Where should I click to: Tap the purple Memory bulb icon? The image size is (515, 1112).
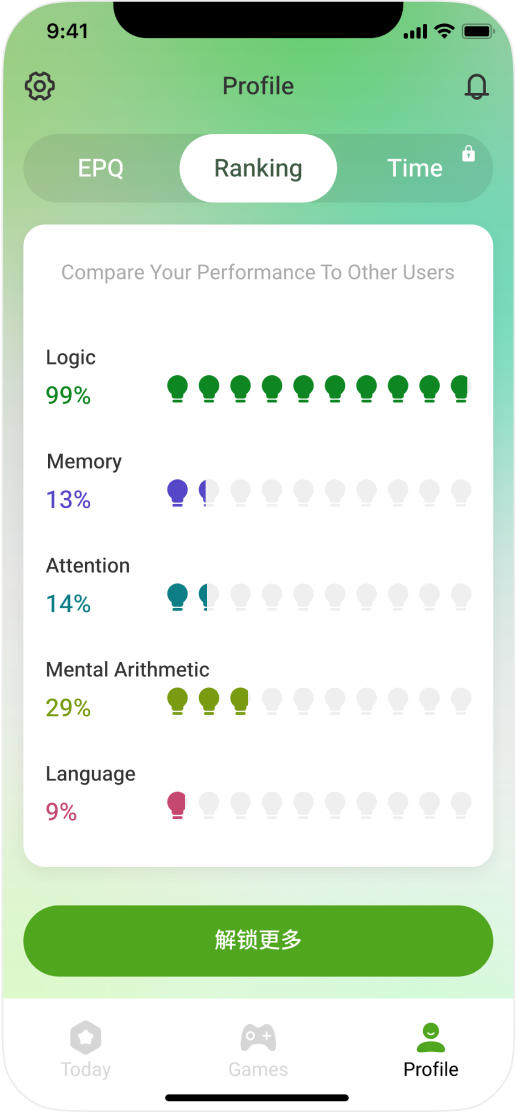point(177,494)
